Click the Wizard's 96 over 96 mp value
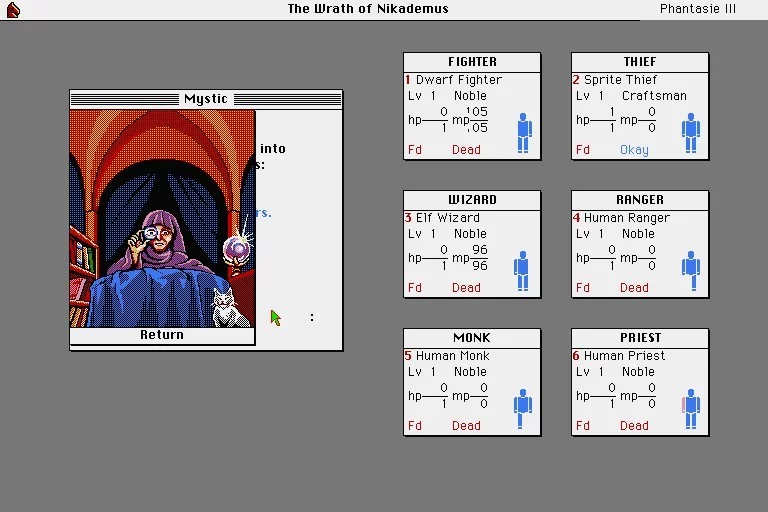The height and width of the screenshot is (512, 768). tap(480, 258)
